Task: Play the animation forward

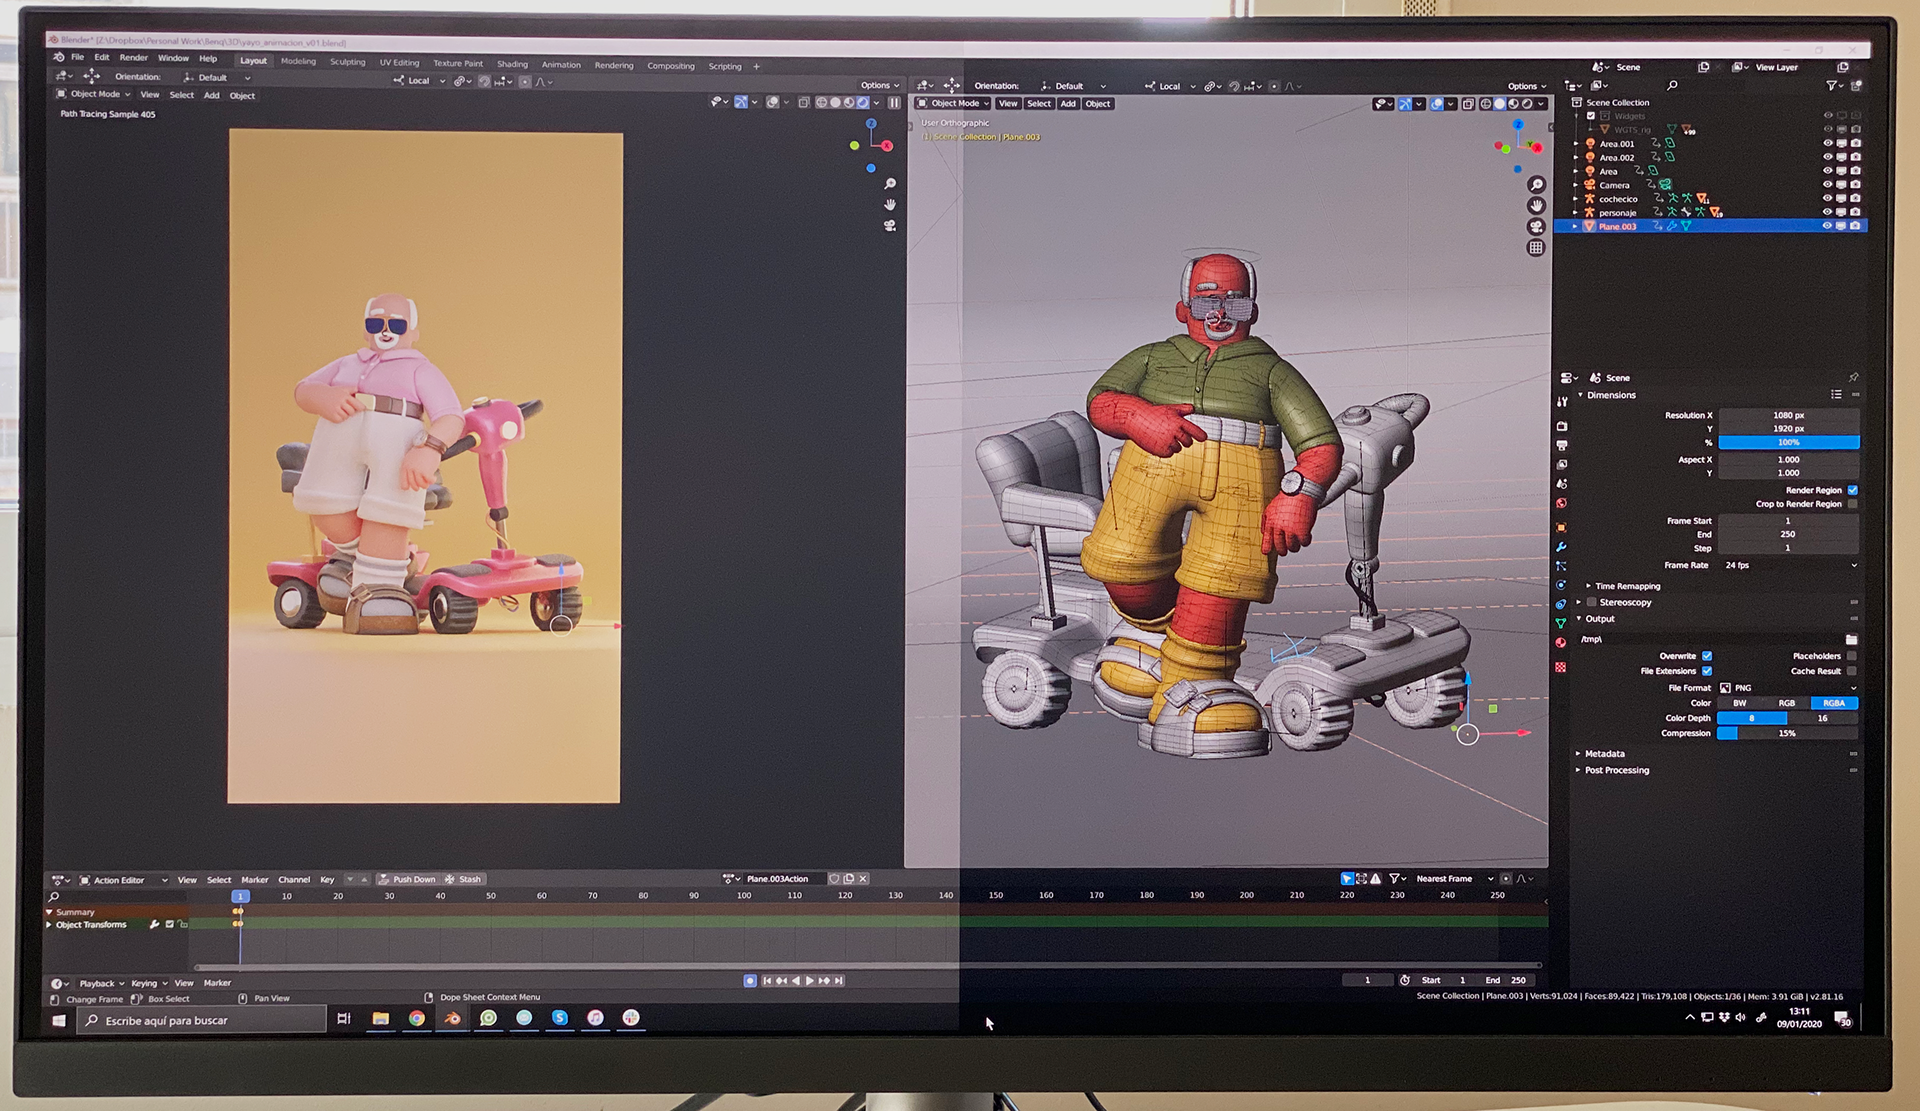Action: [810, 980]
